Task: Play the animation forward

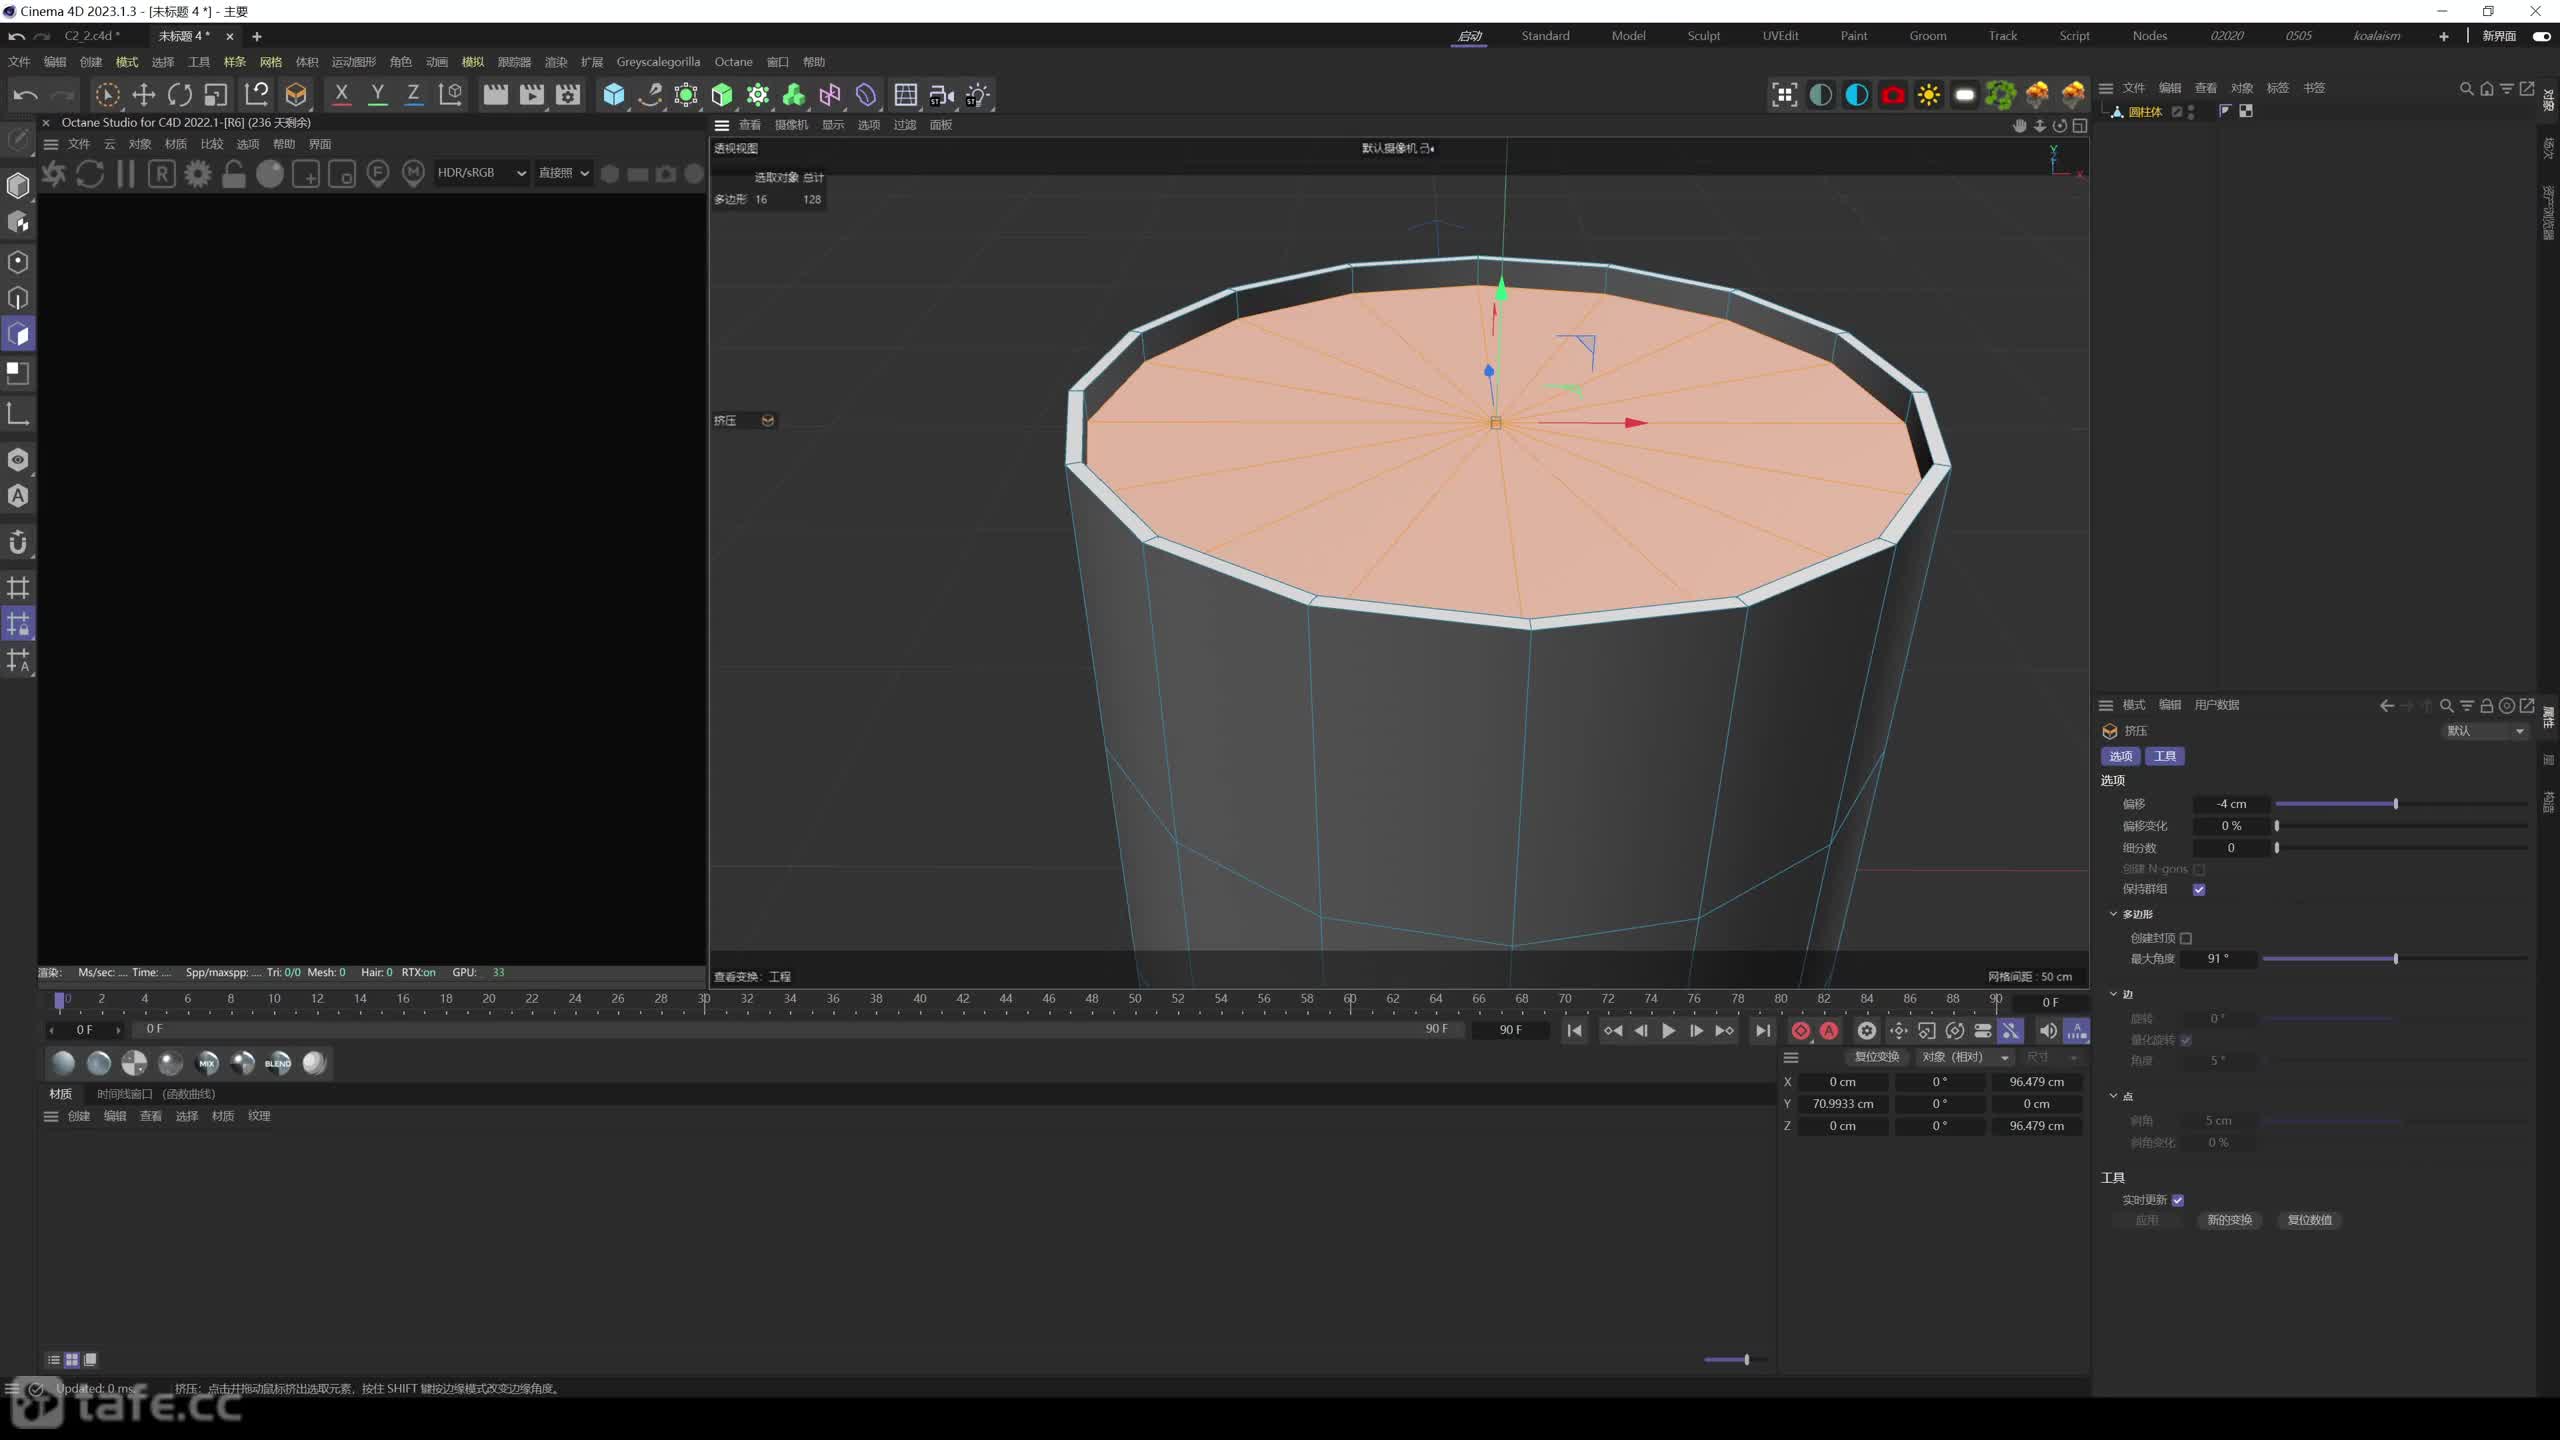Action: 1668,1030
